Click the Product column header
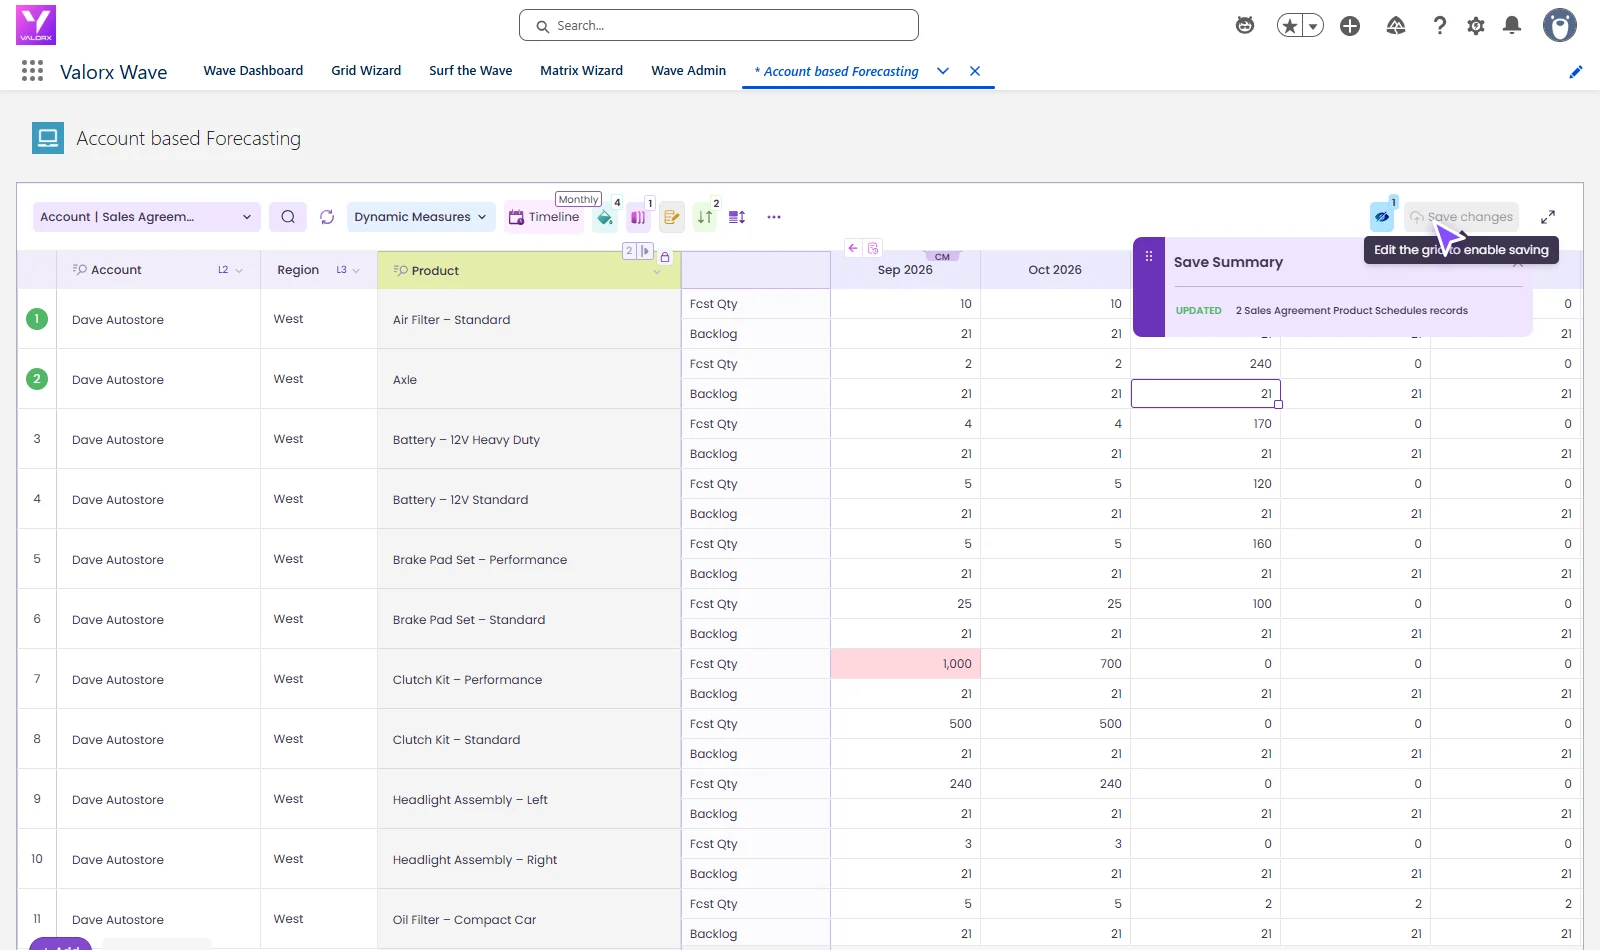 point(529,270)
